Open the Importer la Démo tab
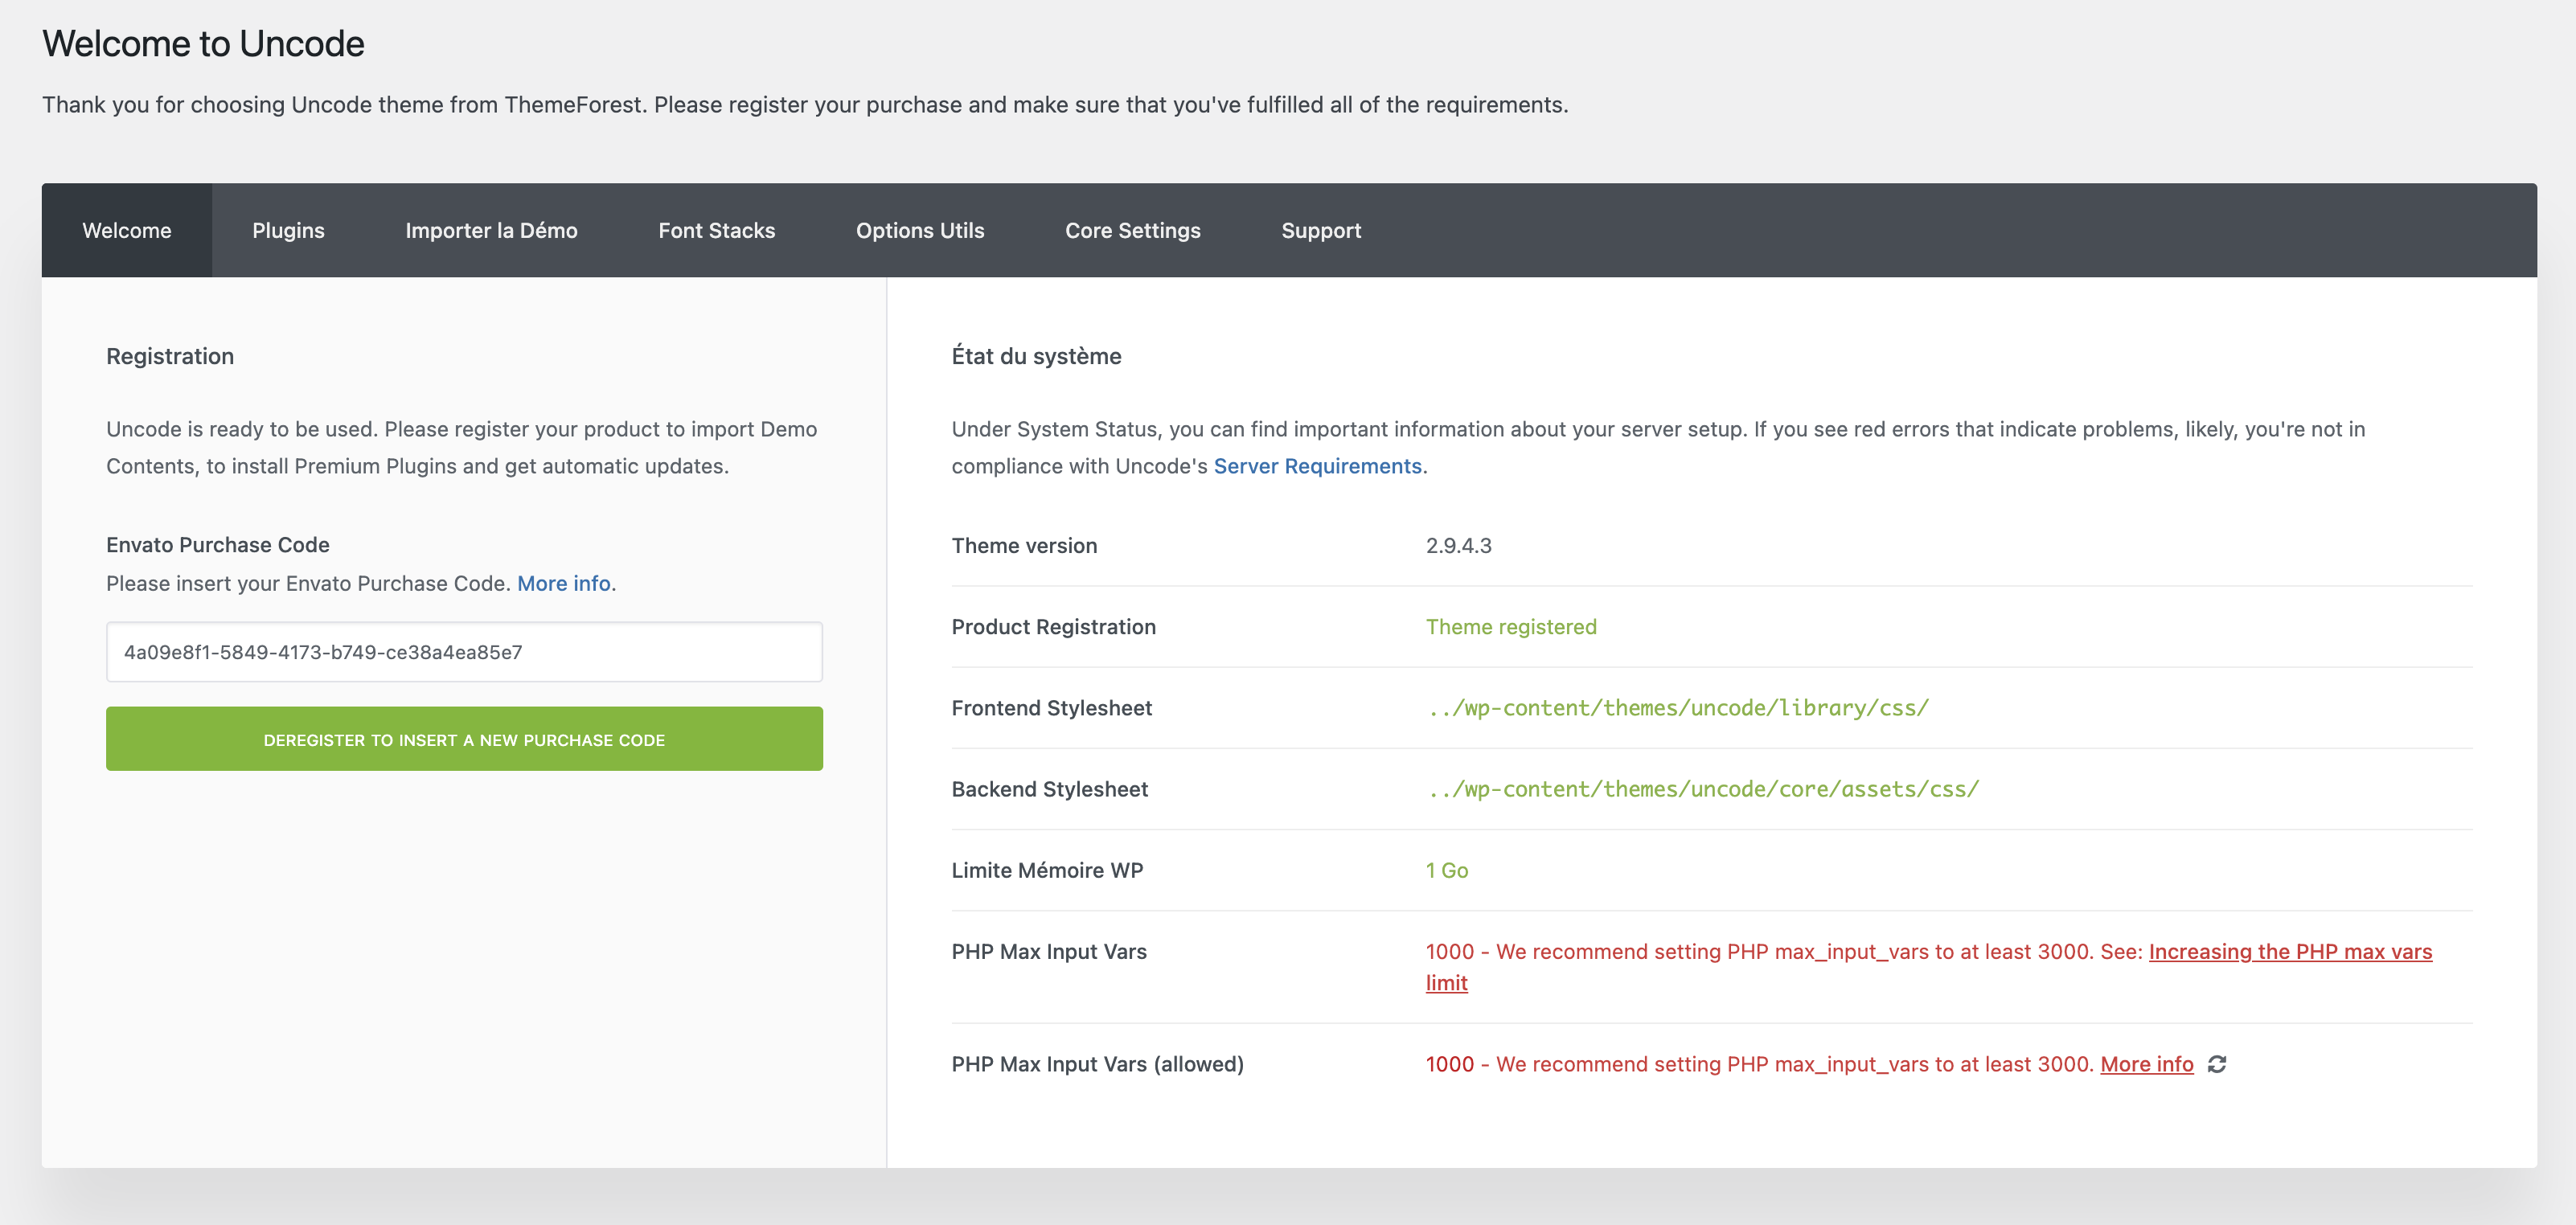This screenshot has height=1225, width=2576. pyautogui.click(x=491, y=230)
